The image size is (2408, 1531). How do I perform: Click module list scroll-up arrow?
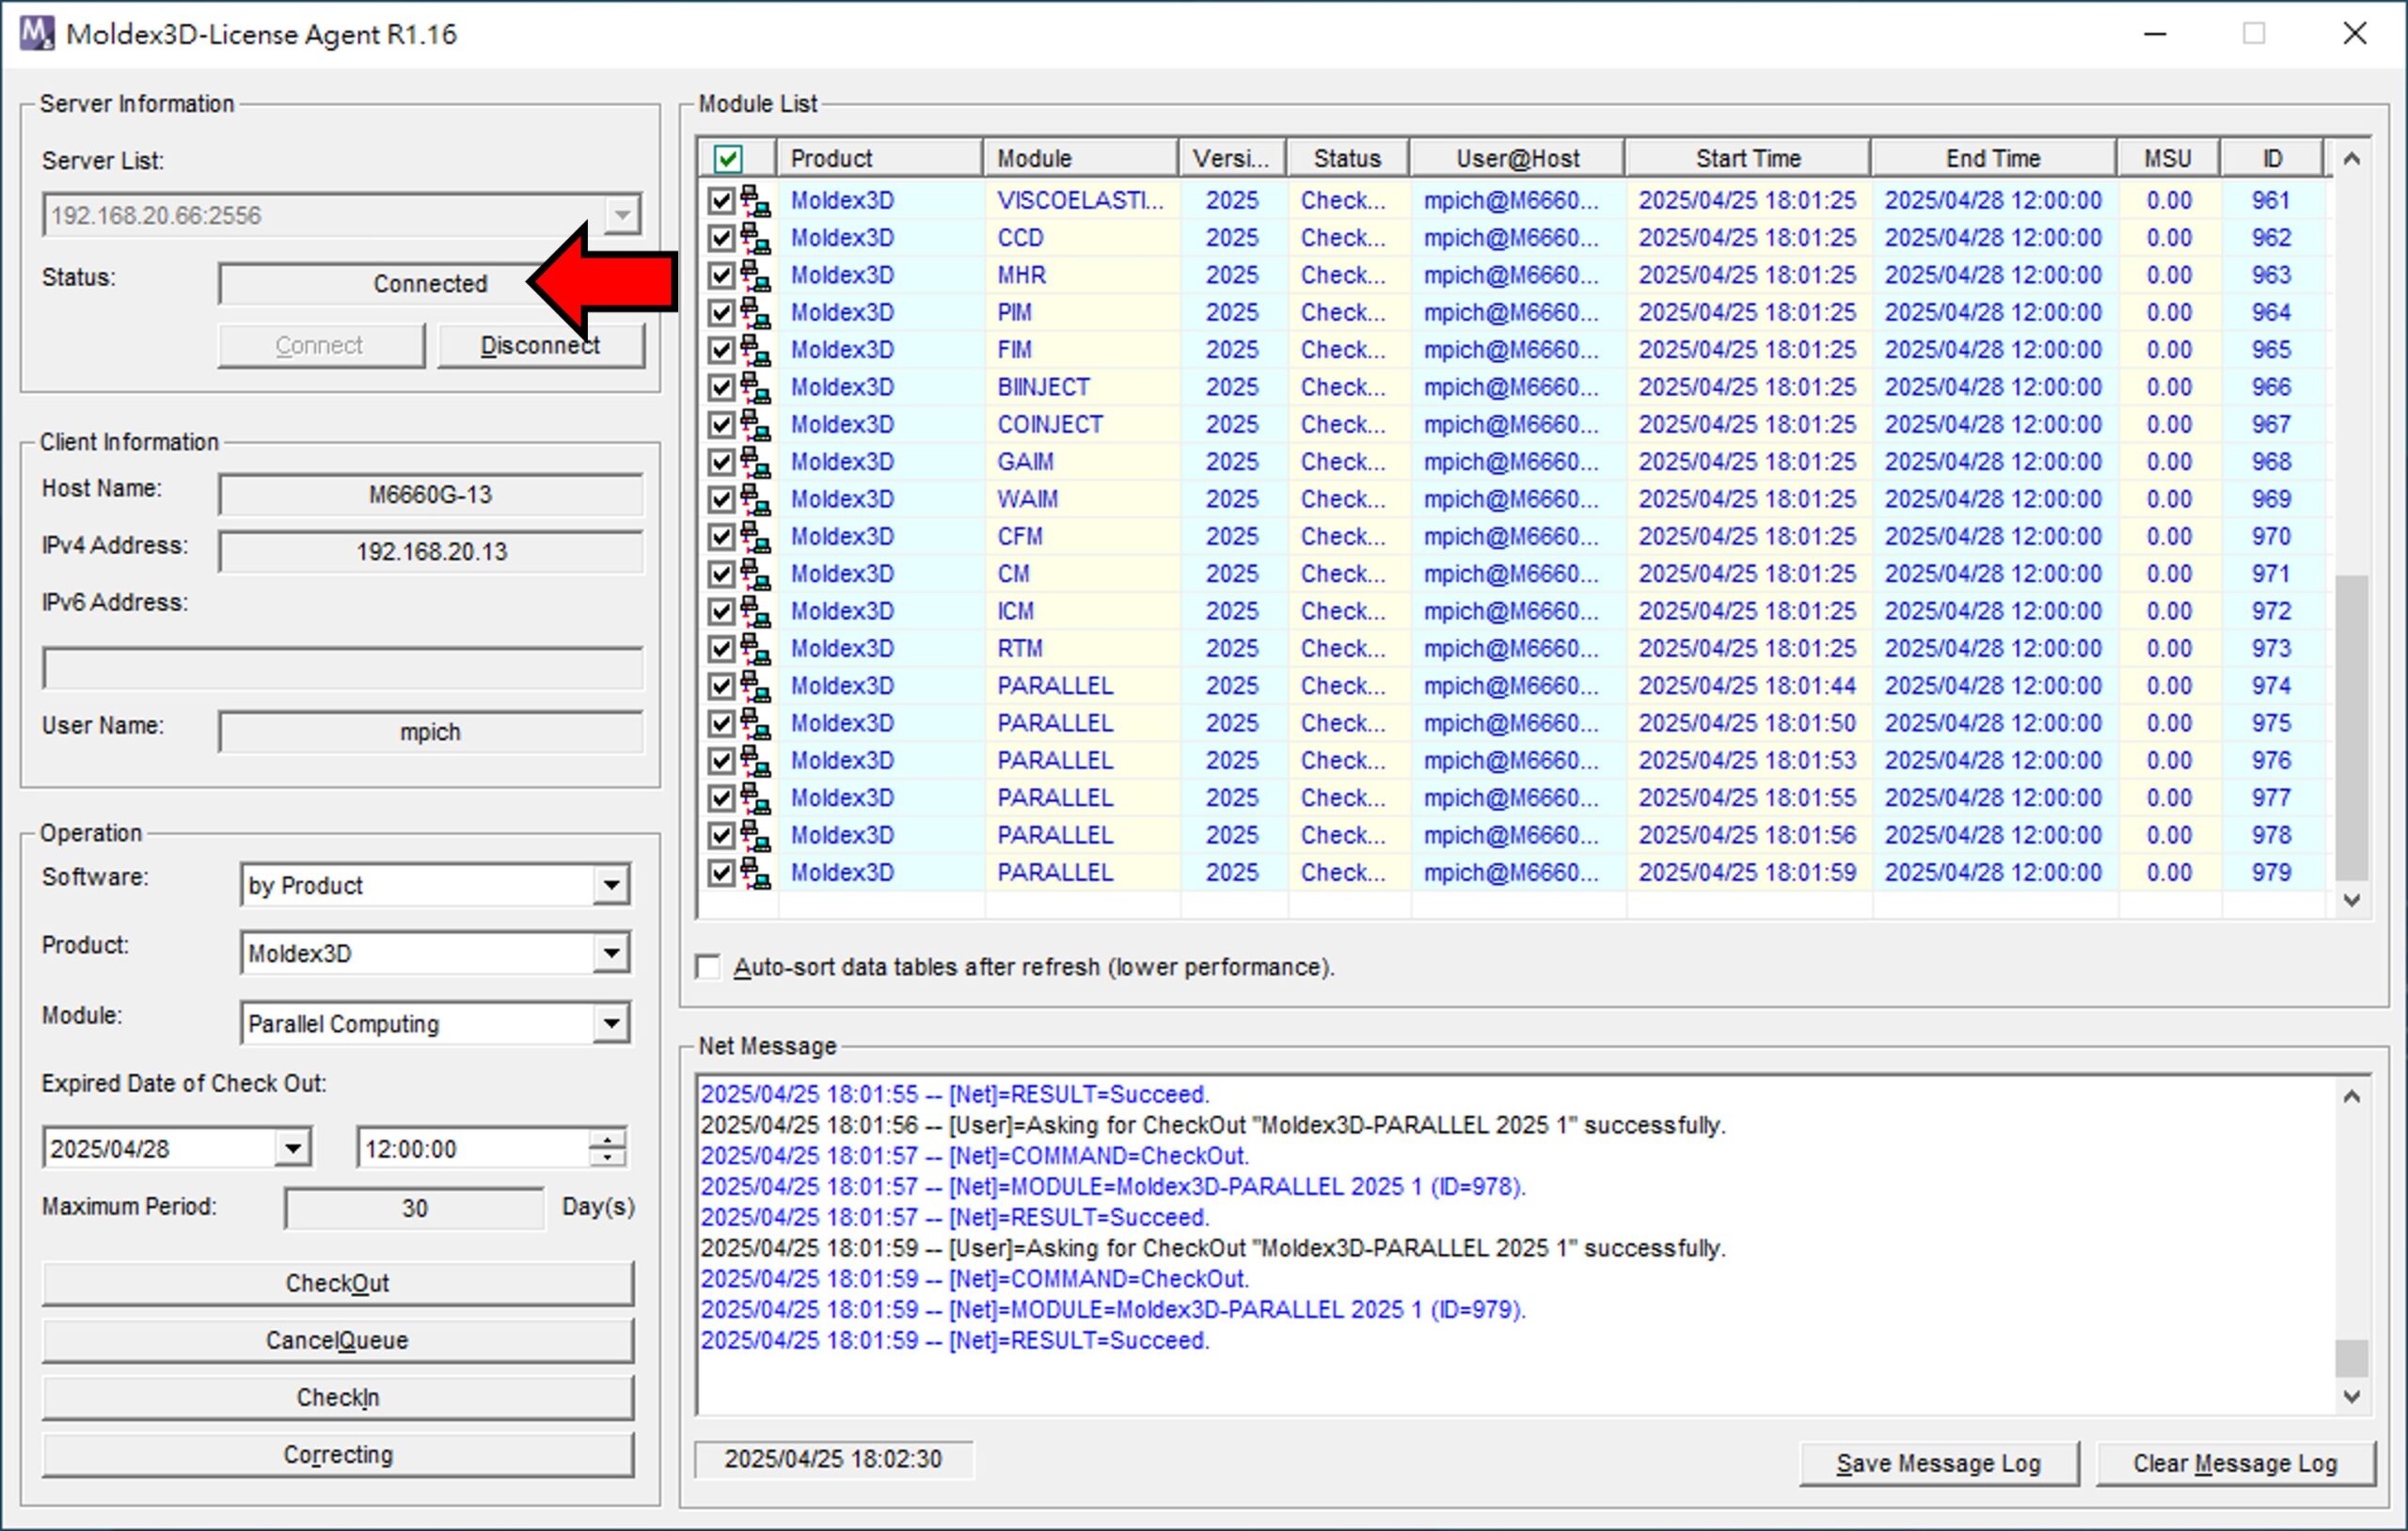2352,158
